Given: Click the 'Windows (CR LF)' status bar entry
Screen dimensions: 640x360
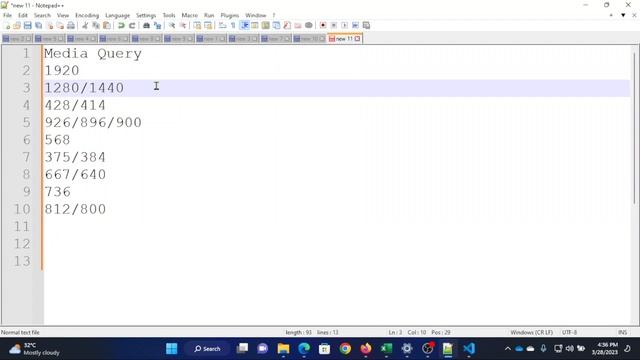Looking at the screenshot, I should [531, 333].
